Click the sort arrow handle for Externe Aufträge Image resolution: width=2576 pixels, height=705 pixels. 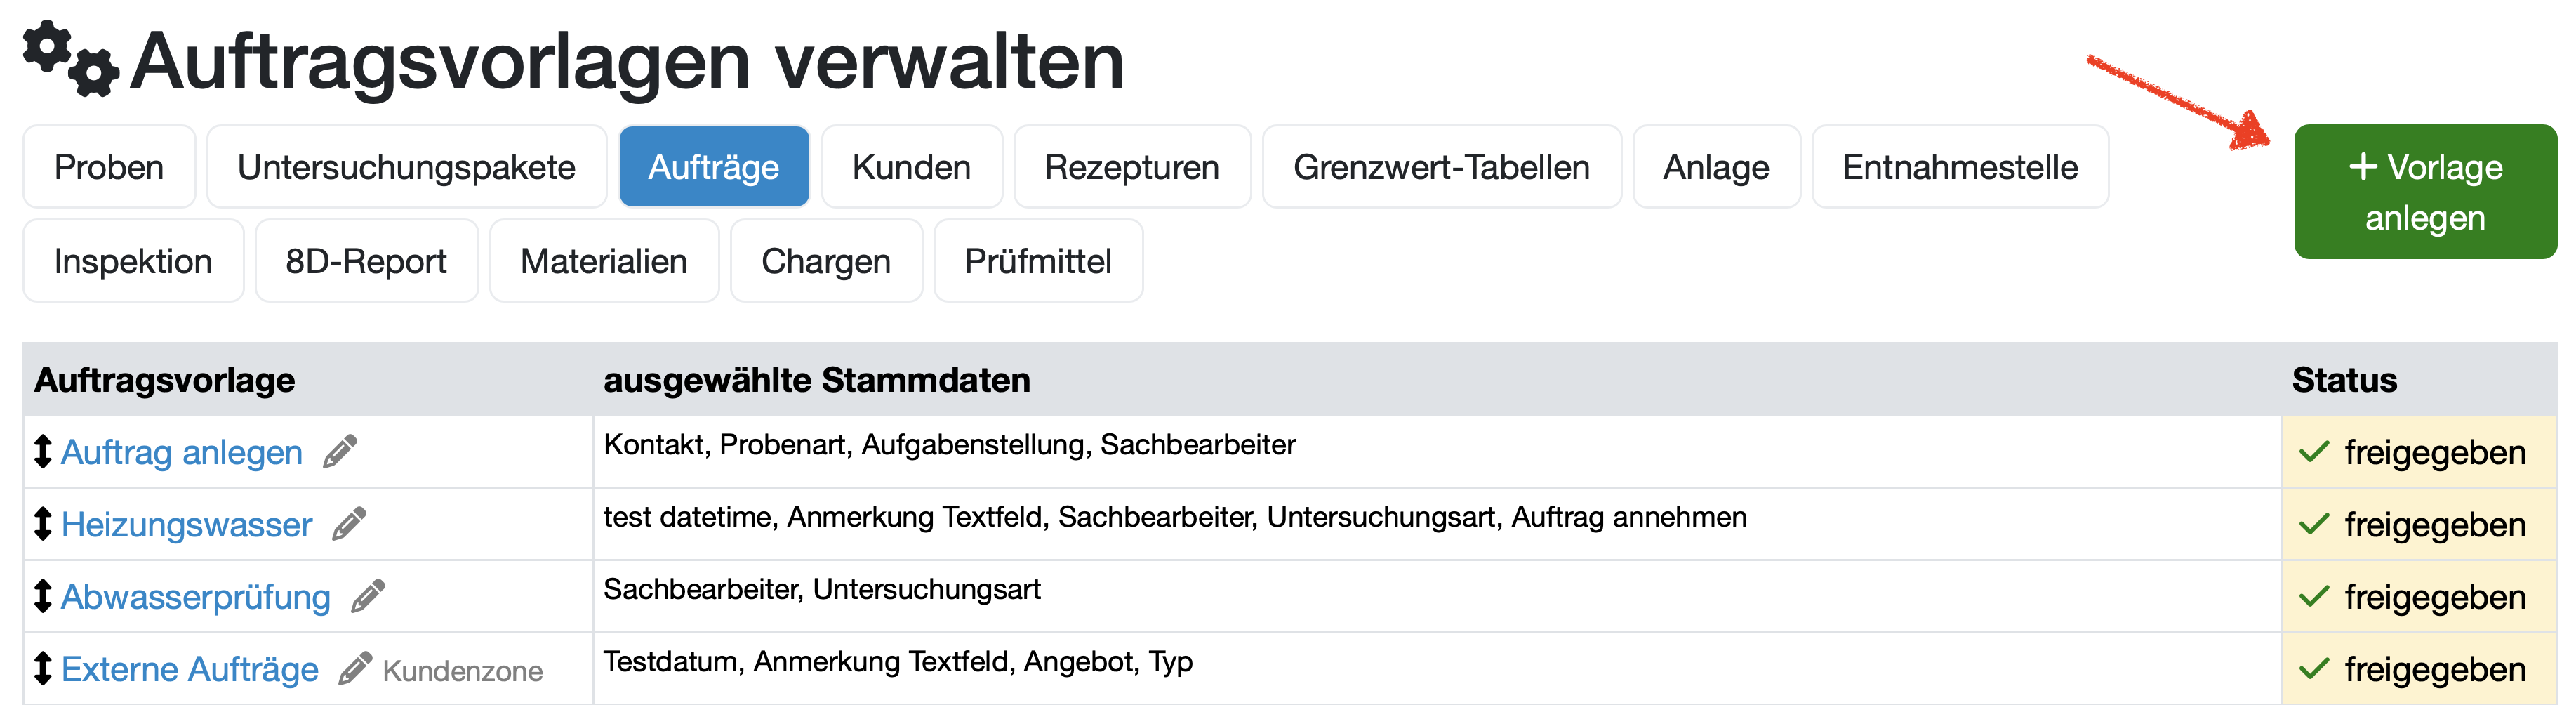click(x=42, y=668)
